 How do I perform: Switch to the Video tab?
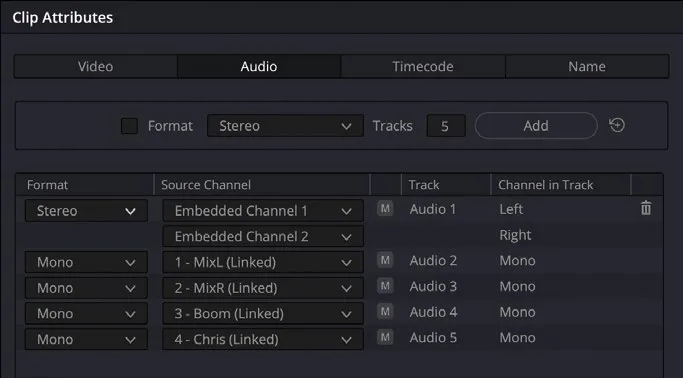pos(96,66)
